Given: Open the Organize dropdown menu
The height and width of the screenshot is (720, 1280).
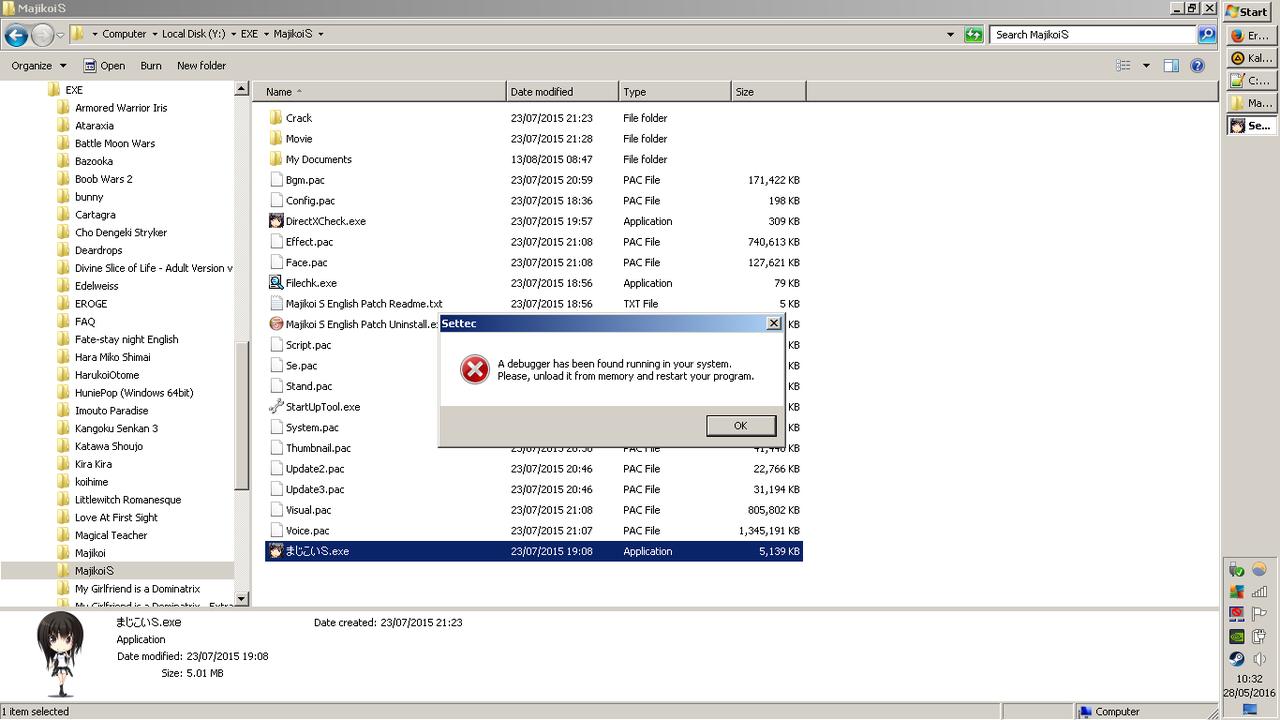Looking at the screenshot, I should pyautogui.click(x=39, y=66).
